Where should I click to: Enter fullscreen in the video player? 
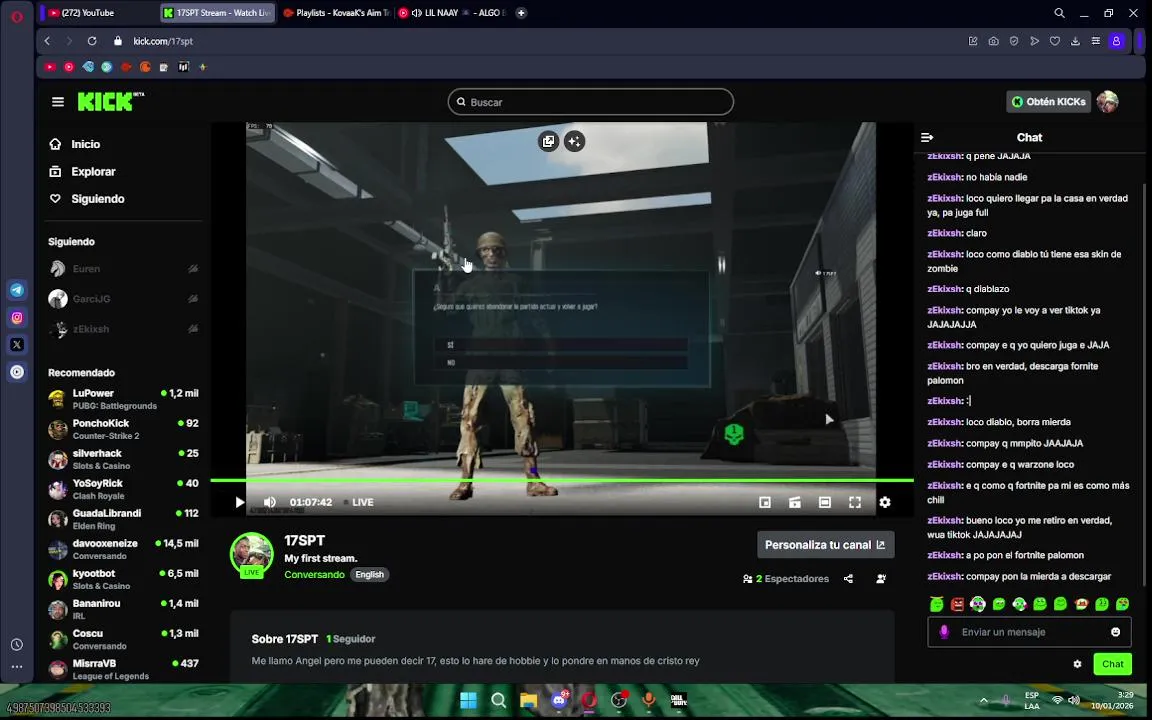(854, 502)
